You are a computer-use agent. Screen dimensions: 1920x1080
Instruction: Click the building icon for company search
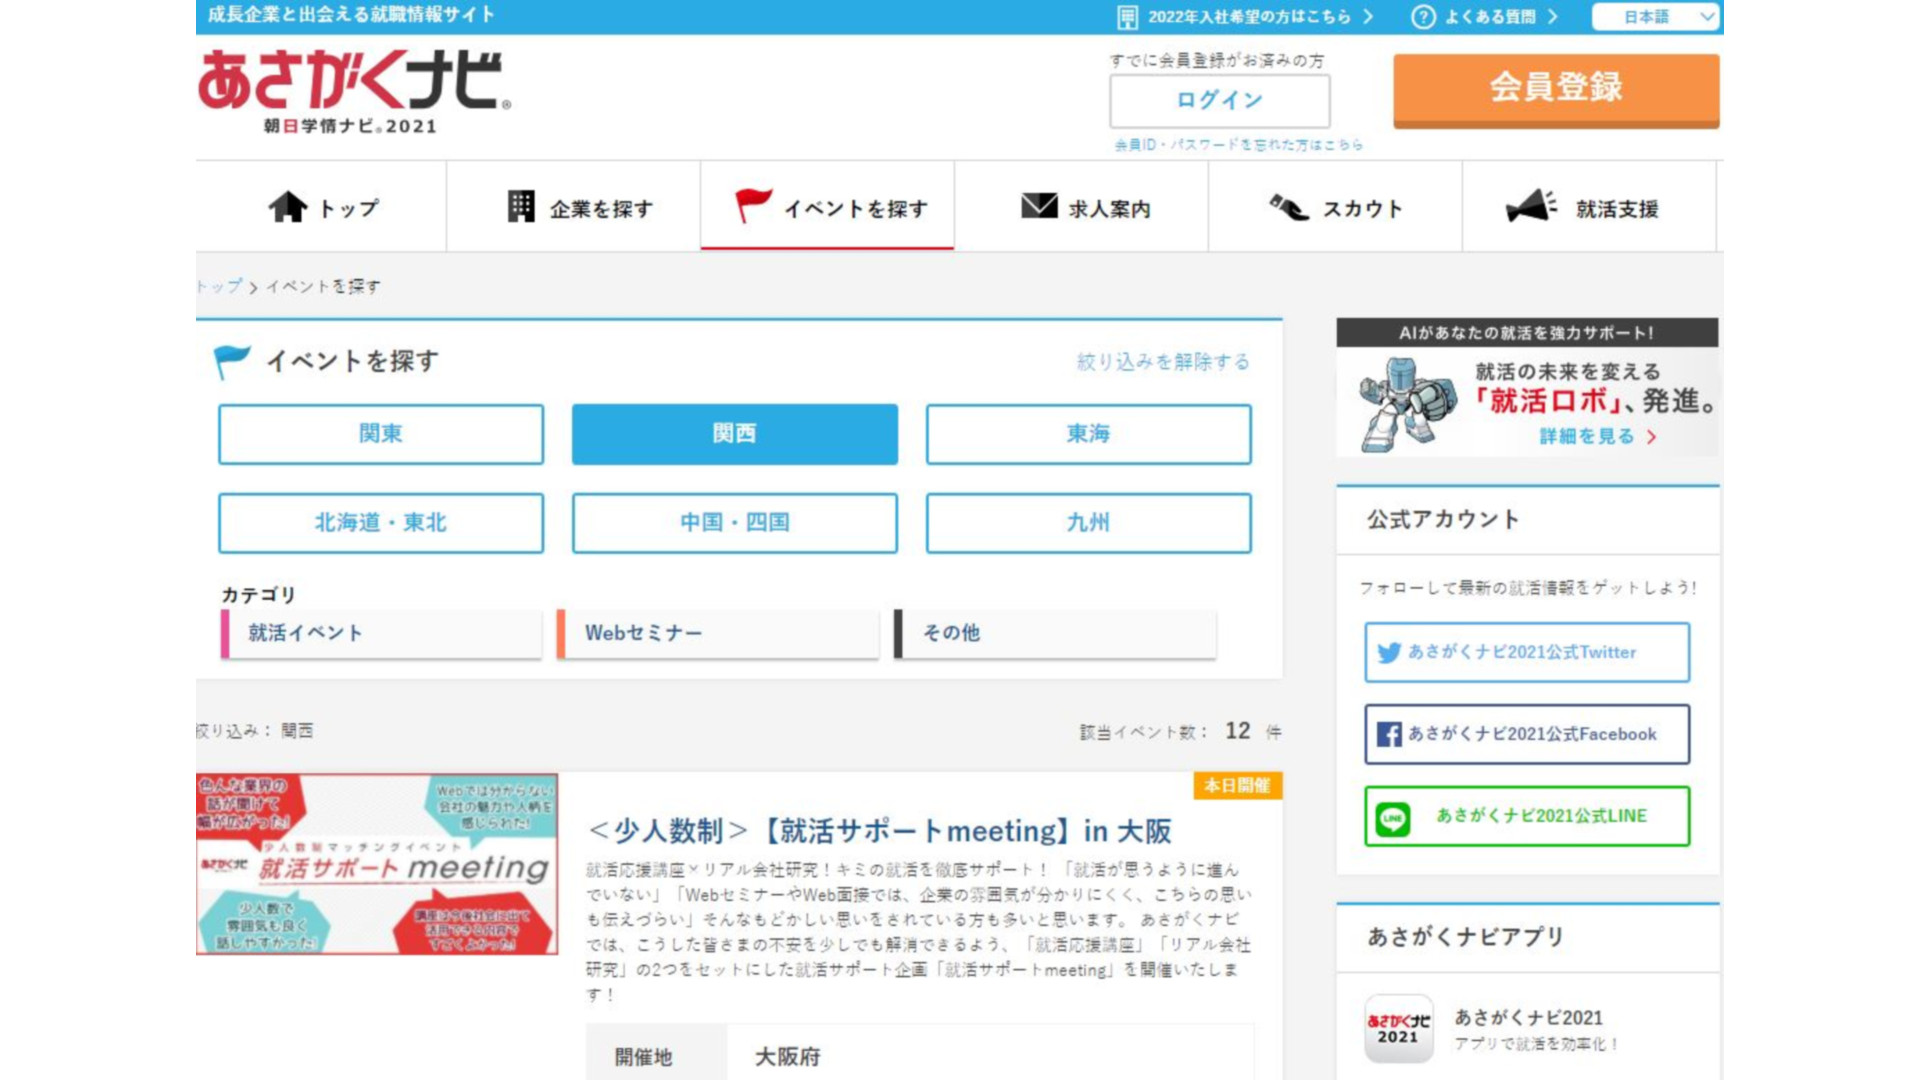click(x=521, y=207)
